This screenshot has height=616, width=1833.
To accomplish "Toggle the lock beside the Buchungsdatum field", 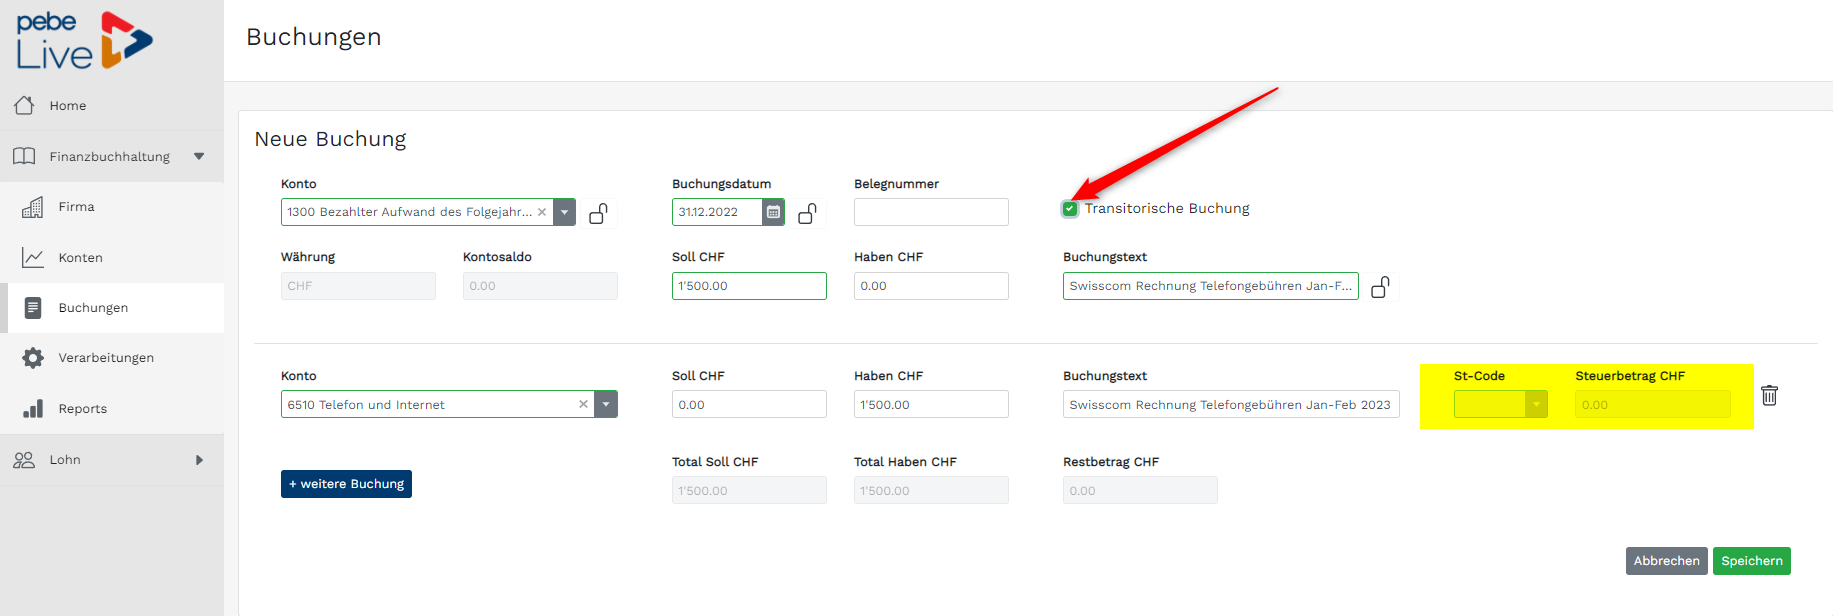I will 807,213.
